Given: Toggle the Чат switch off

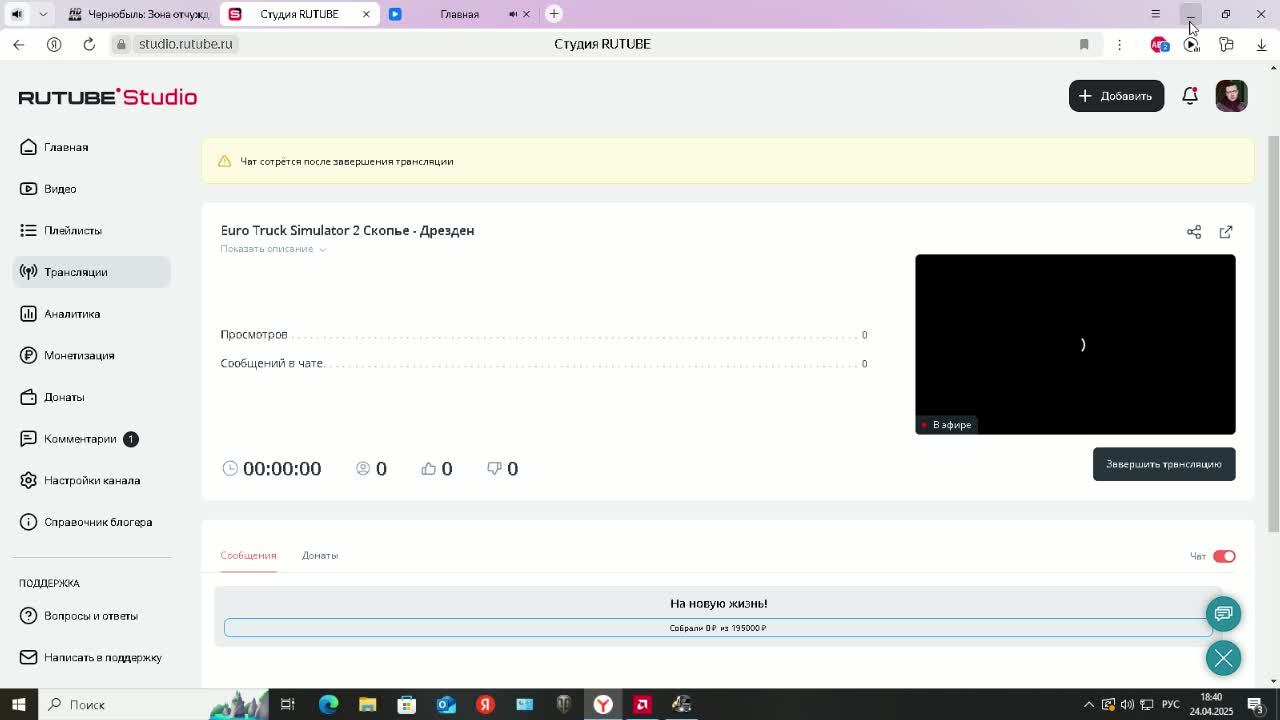Looking at the screenshot, I should (1224, 556).
